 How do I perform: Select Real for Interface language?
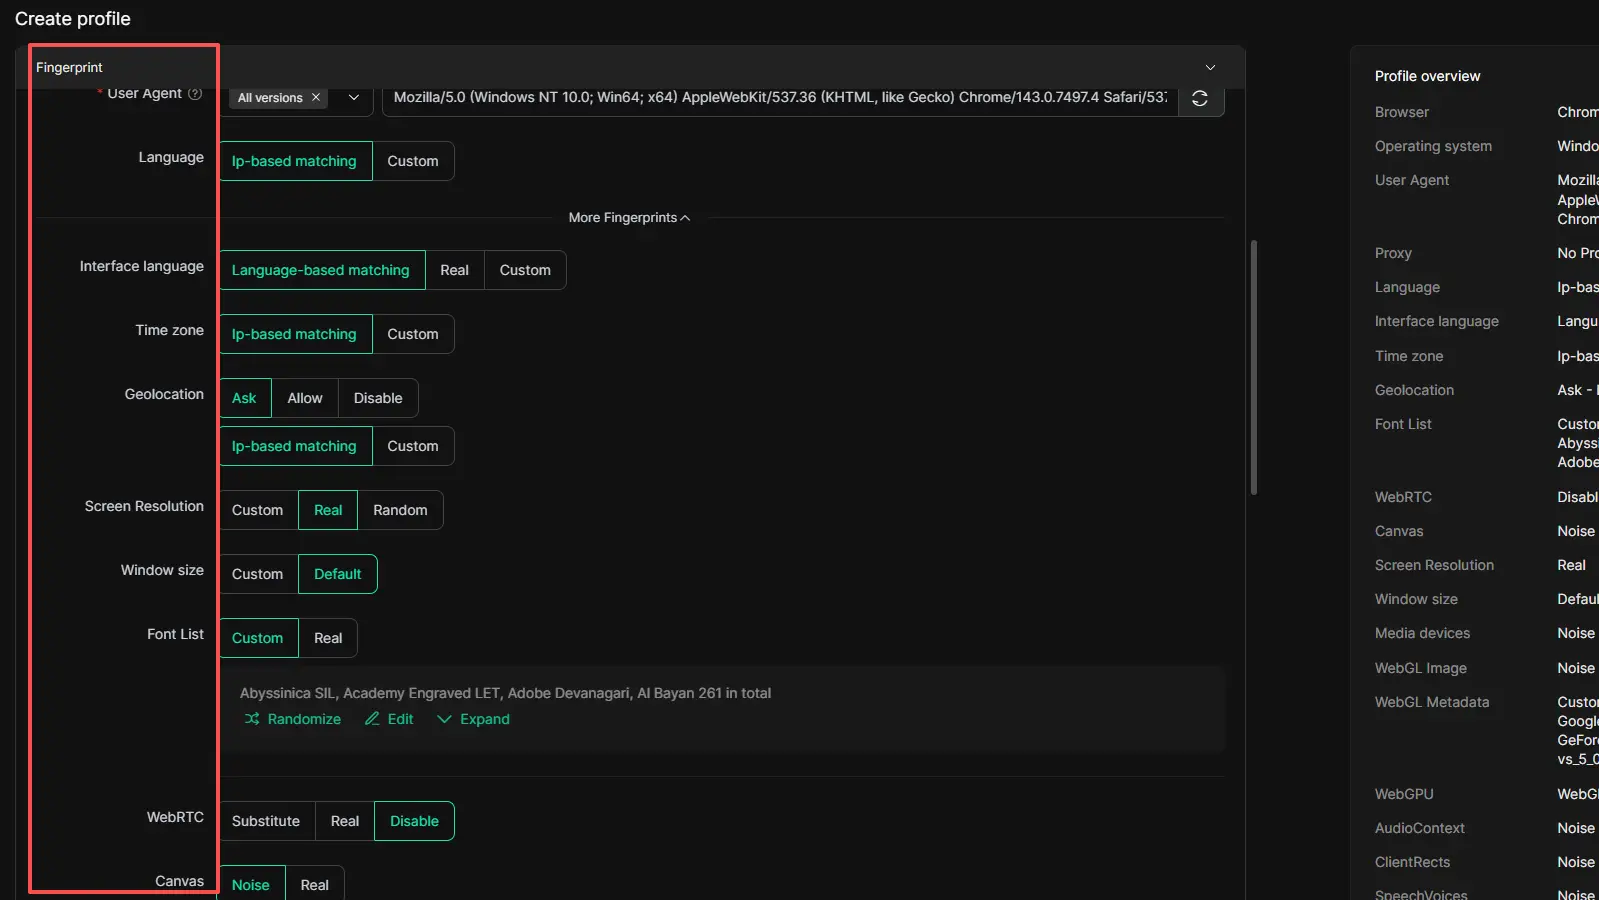coord(454,270)
